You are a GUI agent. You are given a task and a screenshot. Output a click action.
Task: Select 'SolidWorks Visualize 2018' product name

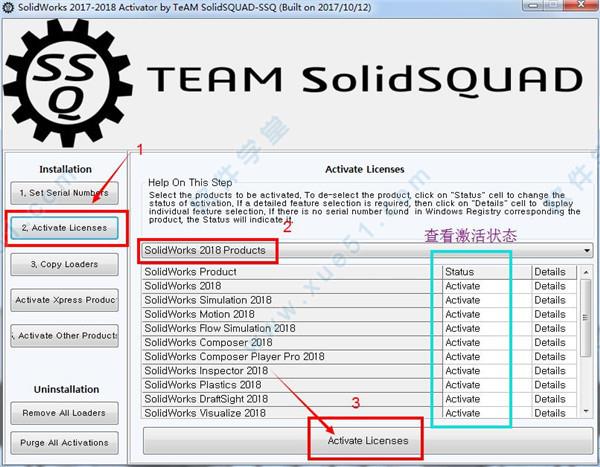point(292,413)
